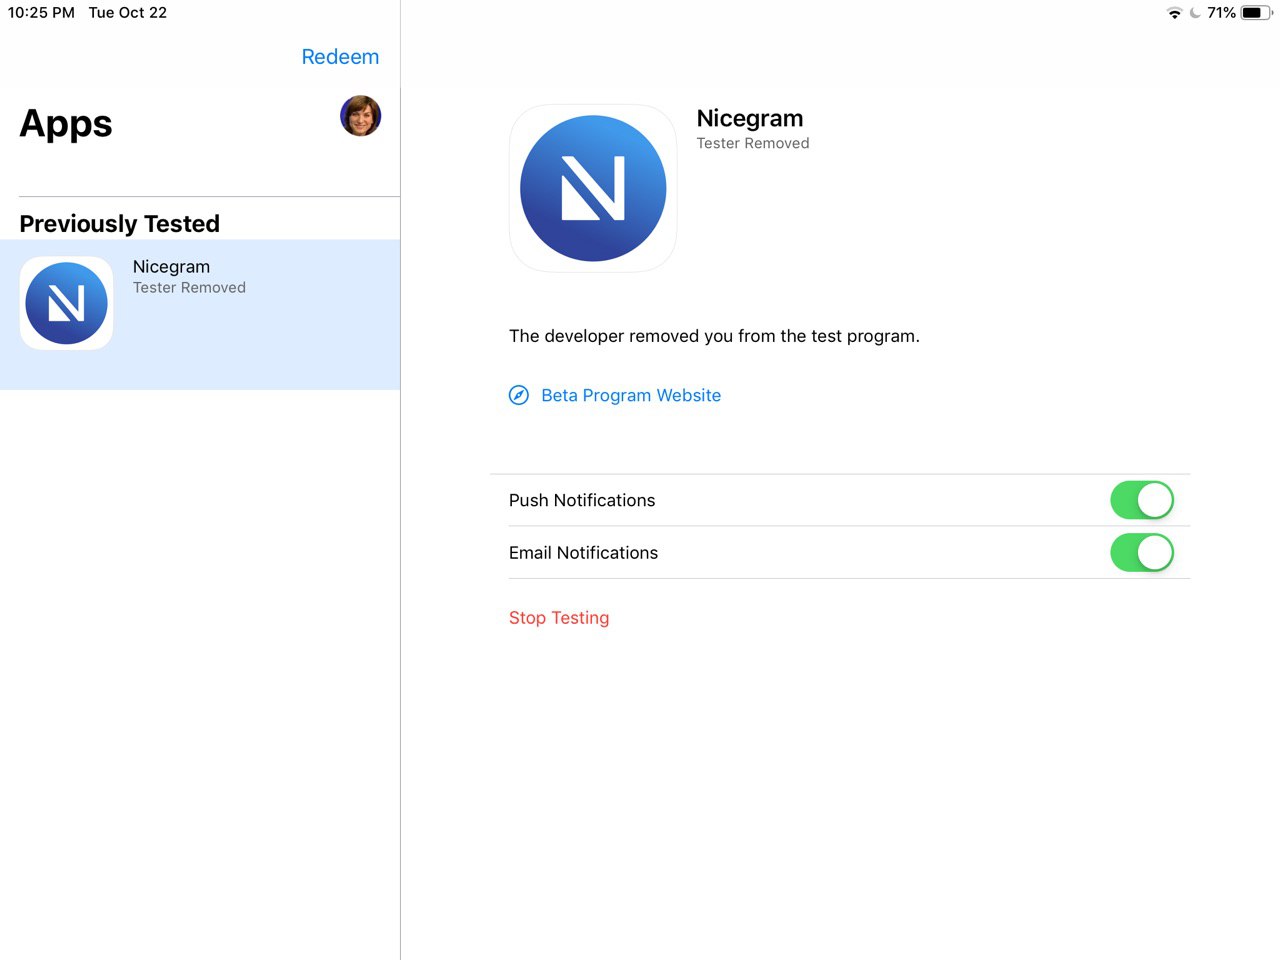
Task: Tap the Wi-Fi status icon
Action: click(1174, 13)
